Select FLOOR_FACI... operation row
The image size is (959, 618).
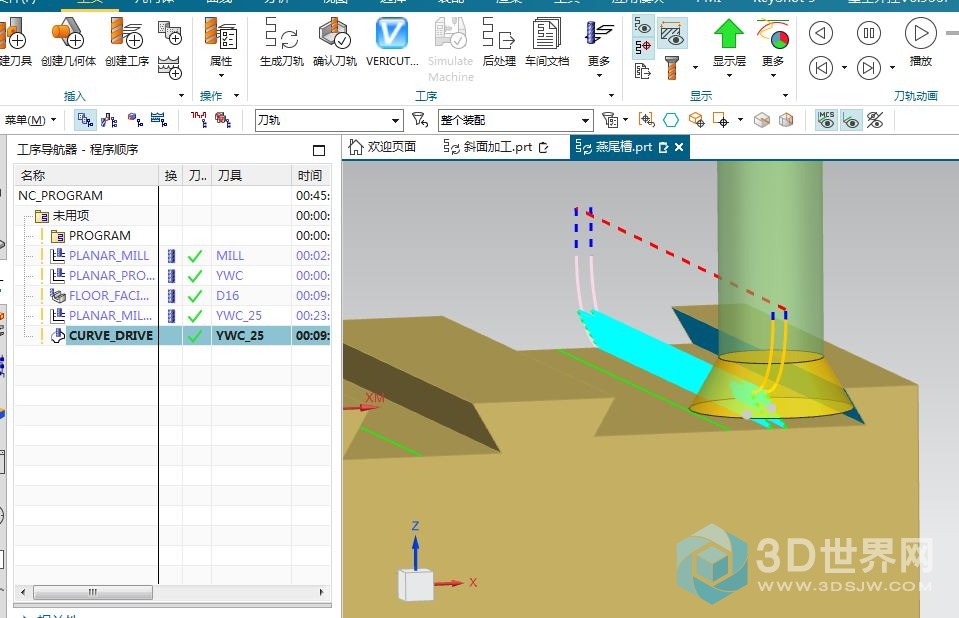click(173, 296)
